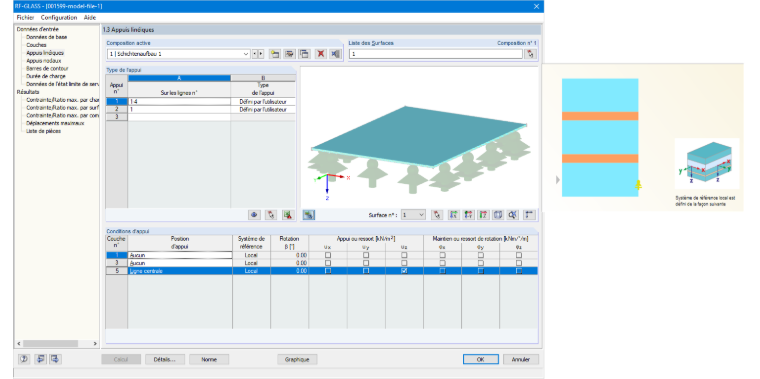Image resolution: width=760 pixels, height=379 pixels.
Task: Open the Composition active dropdown
Action: 246,54
